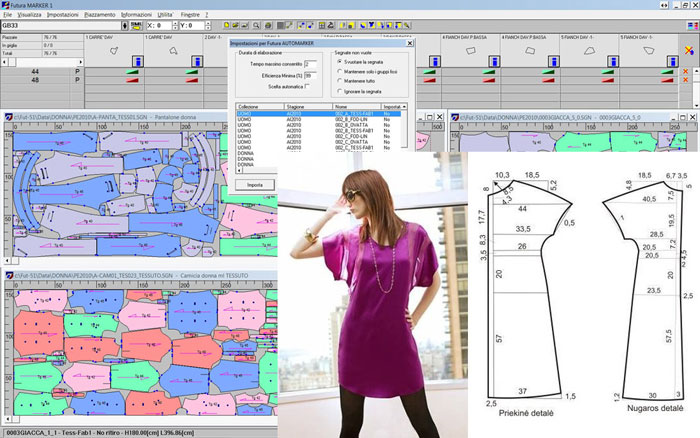Click the red X icon in row 44

pyautogui.click(x=686, y=72)
